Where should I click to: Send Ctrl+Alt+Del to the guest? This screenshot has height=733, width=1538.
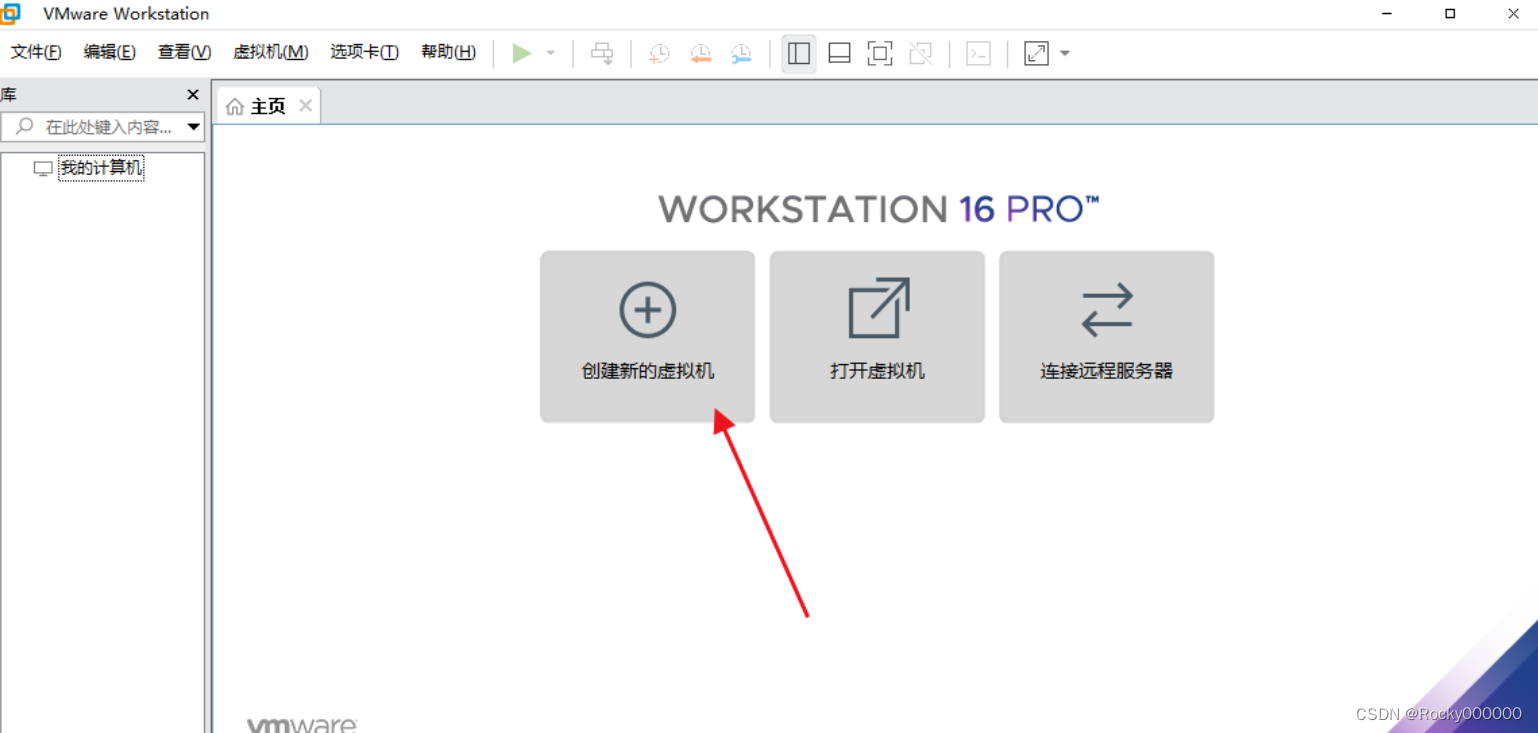point(602,53)
